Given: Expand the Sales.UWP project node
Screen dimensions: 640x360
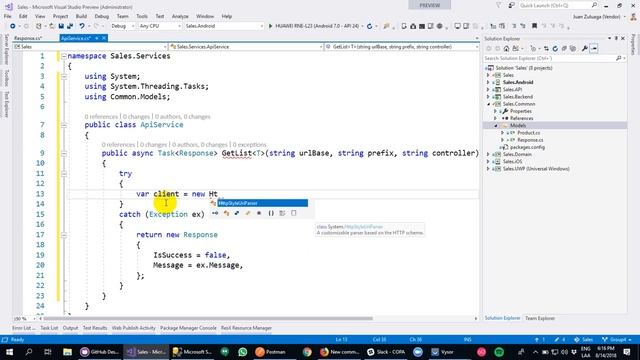Looking at the screenshot, I should coord(488,169).
